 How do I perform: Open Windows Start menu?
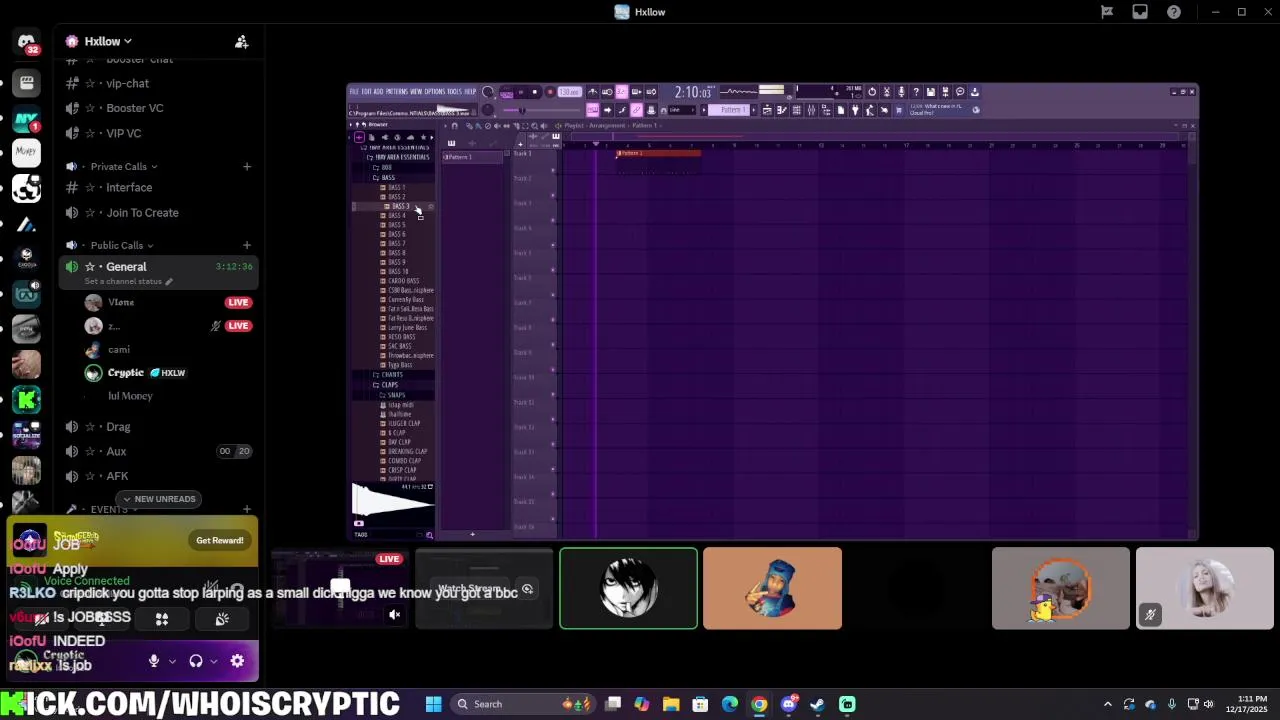pyautogui.click(x=433, y=704)
